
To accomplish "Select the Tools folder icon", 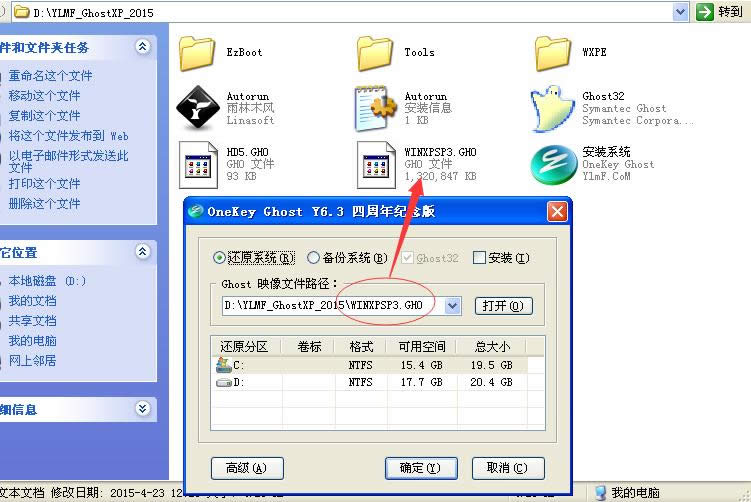I will (376, 53).
